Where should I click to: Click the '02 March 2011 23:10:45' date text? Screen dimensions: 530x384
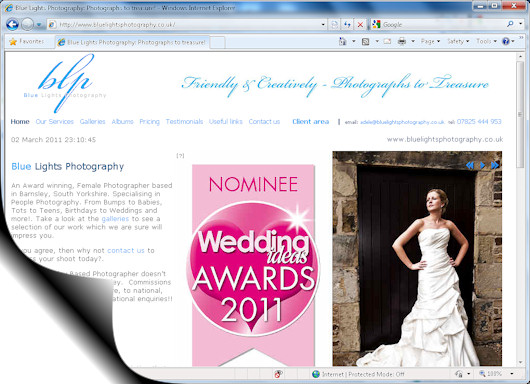[53, 140]
